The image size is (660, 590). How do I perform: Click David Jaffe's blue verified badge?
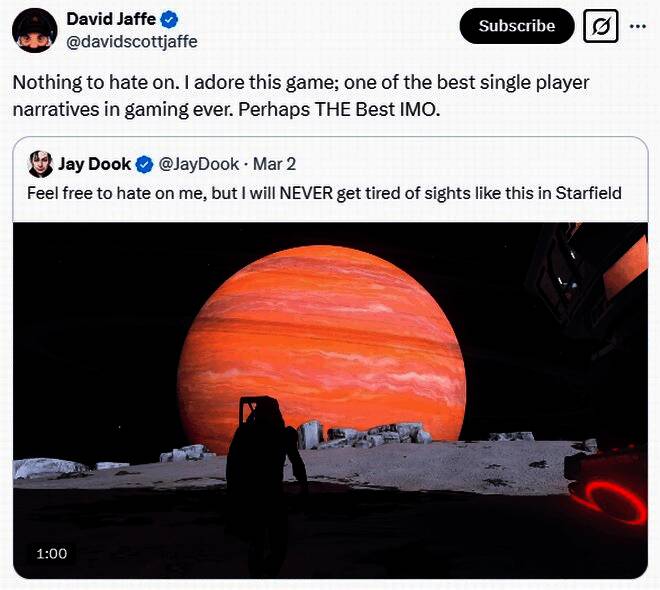point(169,20)
